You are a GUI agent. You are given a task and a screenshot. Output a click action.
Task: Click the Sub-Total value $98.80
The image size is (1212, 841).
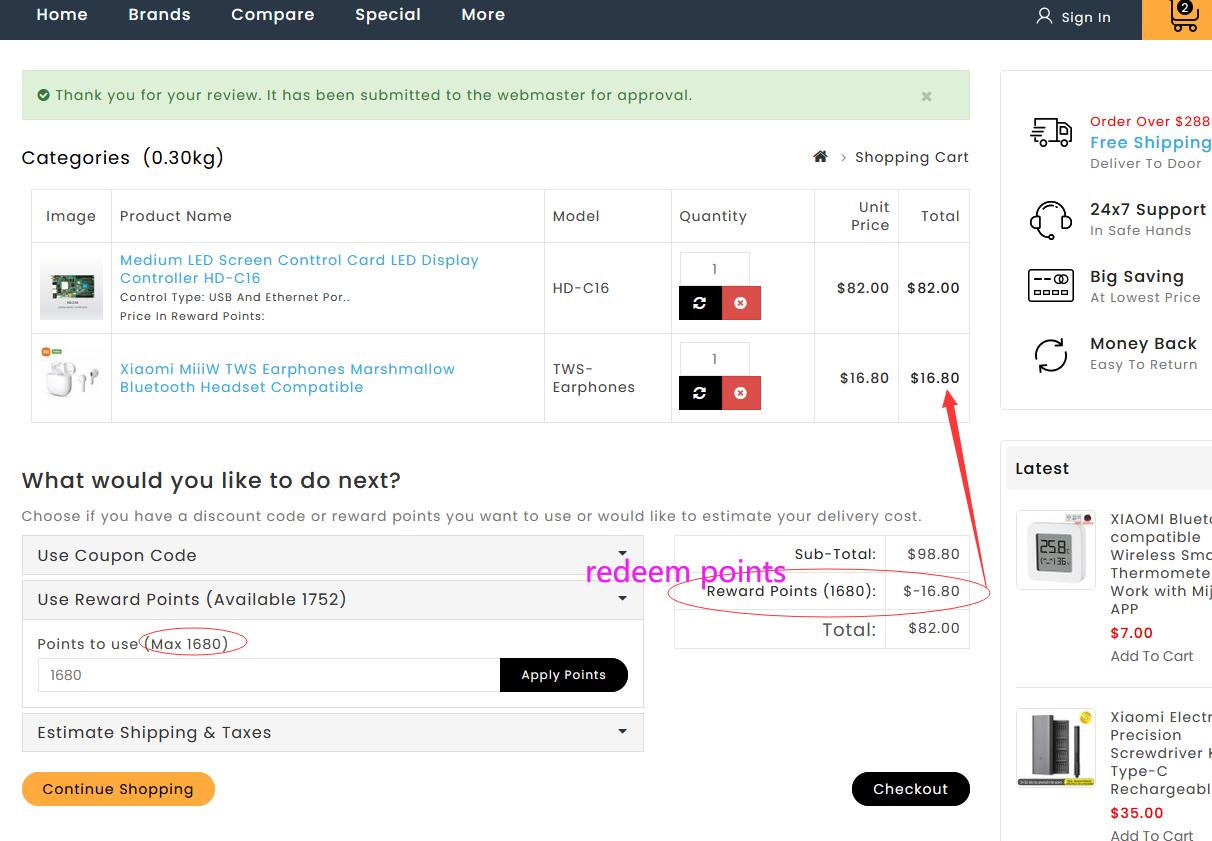(933, 554)
